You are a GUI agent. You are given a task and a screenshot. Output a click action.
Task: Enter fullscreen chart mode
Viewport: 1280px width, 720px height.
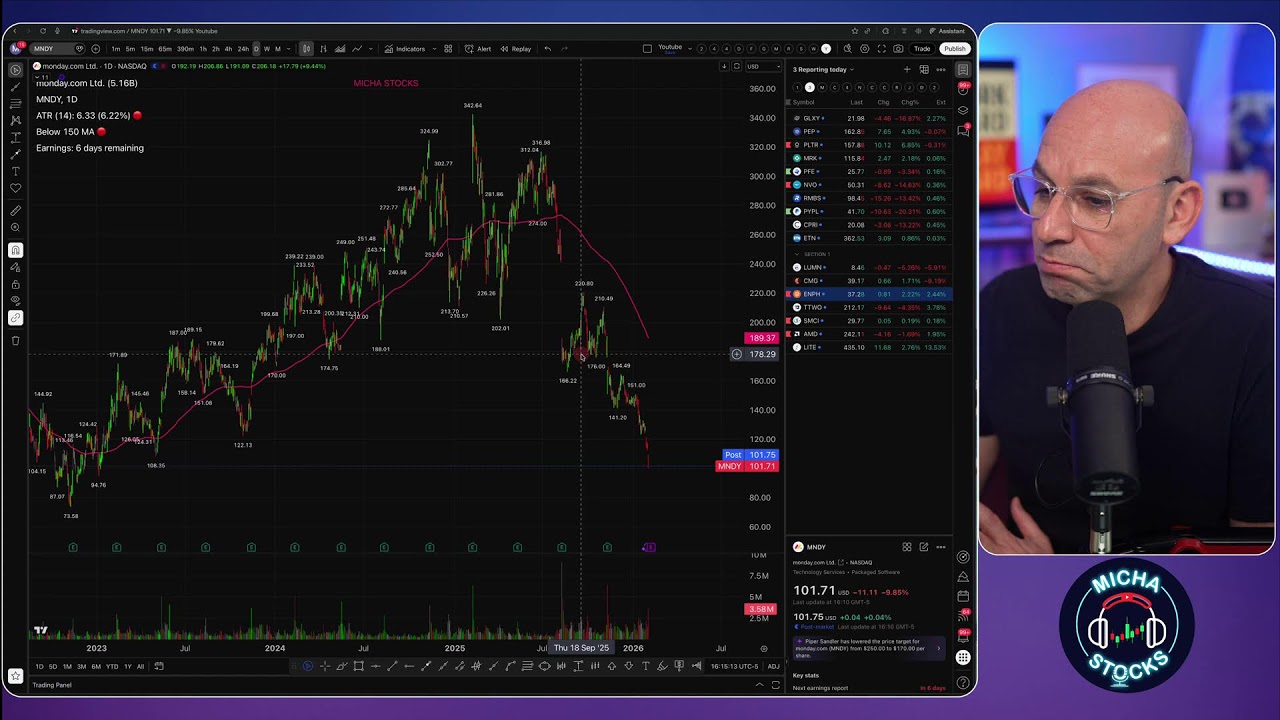(x=881, y=49)
